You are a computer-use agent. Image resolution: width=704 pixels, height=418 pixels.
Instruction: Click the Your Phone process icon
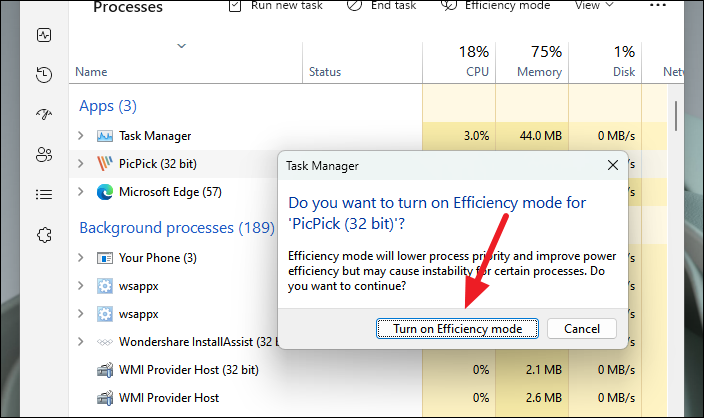[105, 258]
